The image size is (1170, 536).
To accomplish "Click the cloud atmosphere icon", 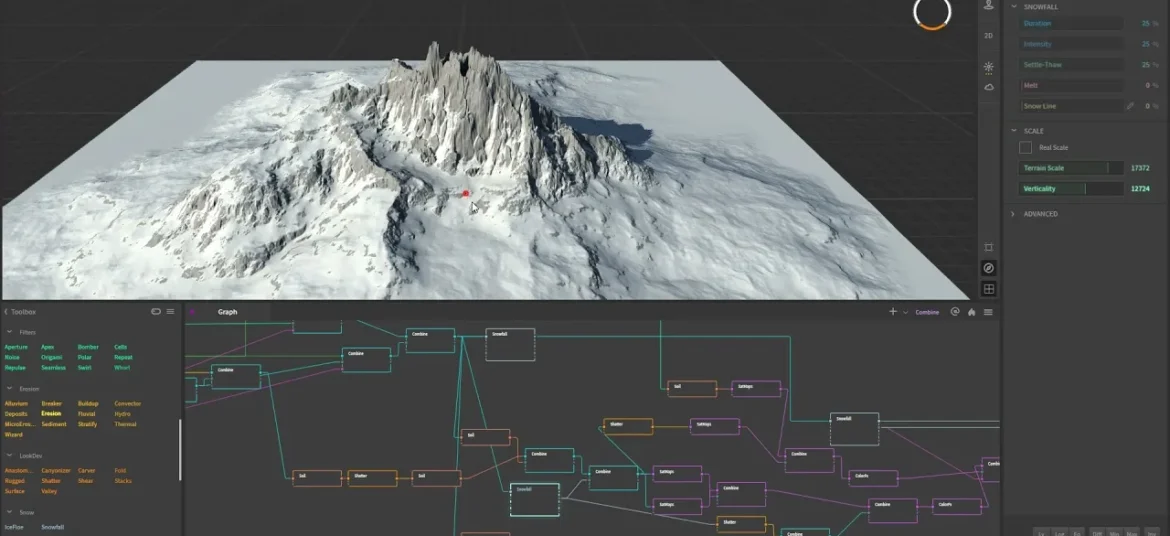I will coord(989,87).
